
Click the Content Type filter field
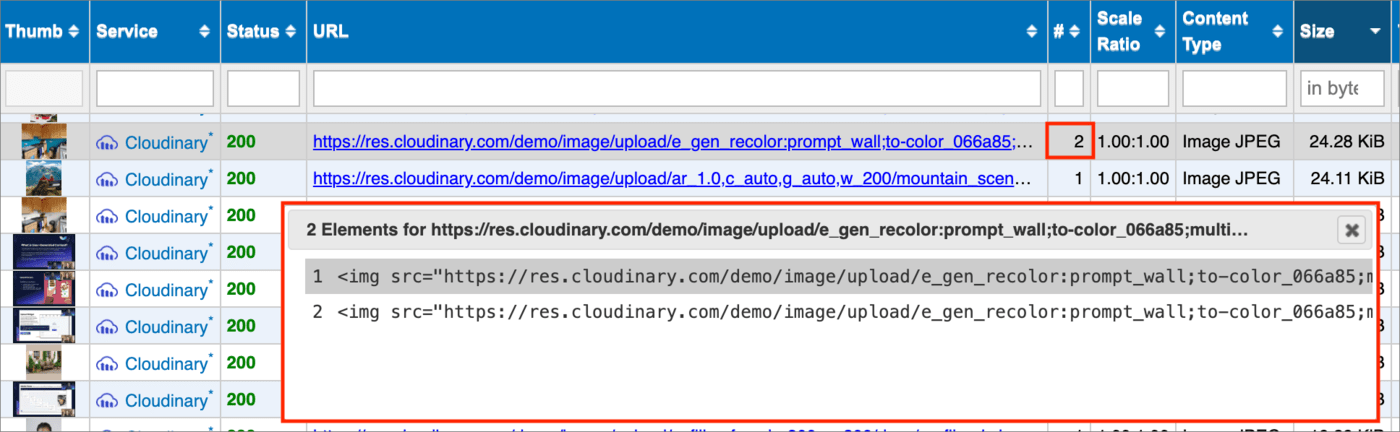click(x=1234, y=89)
